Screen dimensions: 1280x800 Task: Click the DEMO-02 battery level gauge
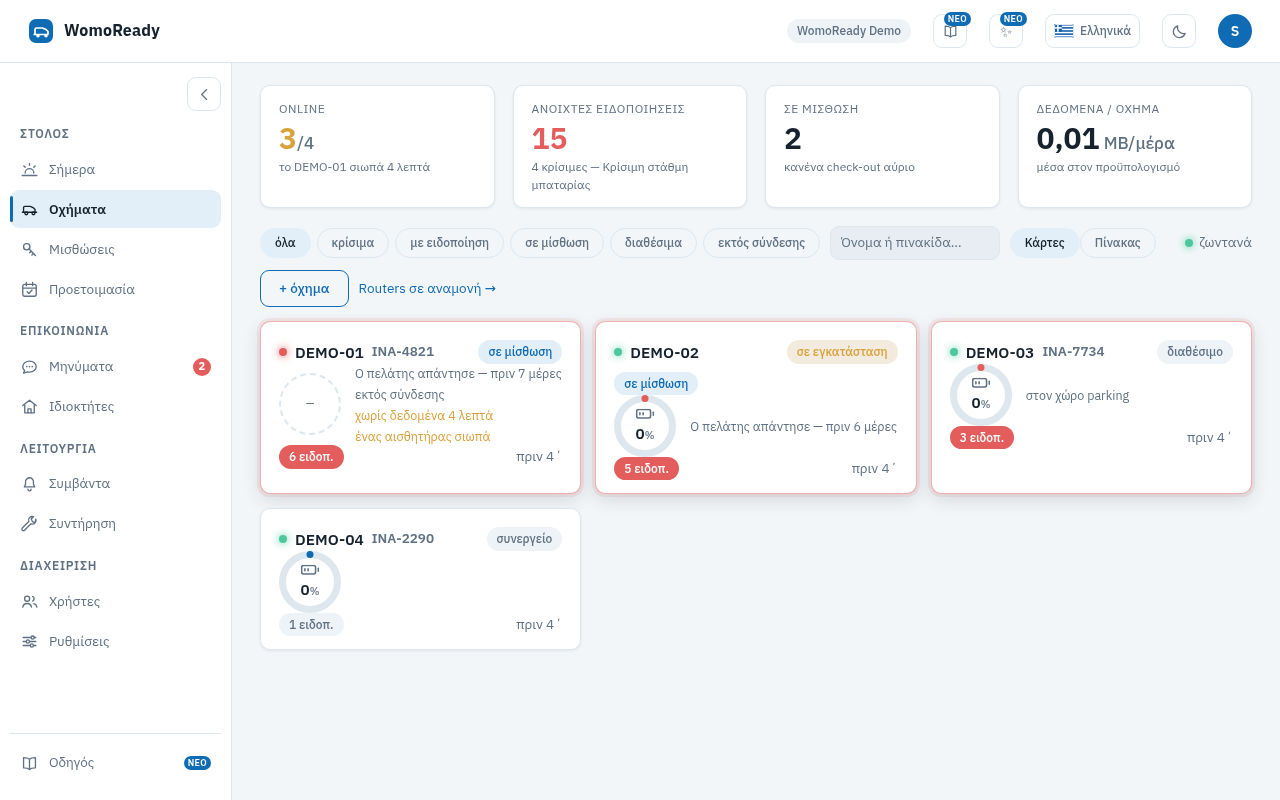tap(645, 426)
